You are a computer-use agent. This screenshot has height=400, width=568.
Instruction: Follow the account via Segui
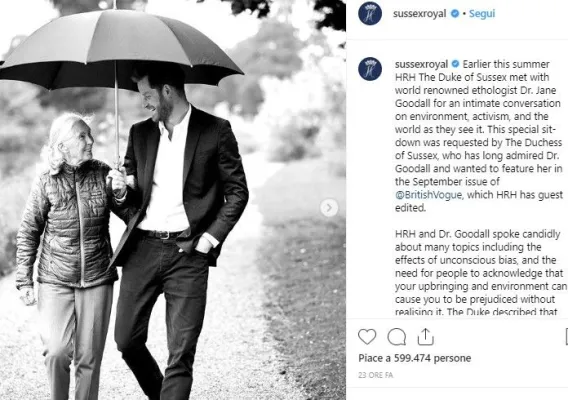(482, 14)
